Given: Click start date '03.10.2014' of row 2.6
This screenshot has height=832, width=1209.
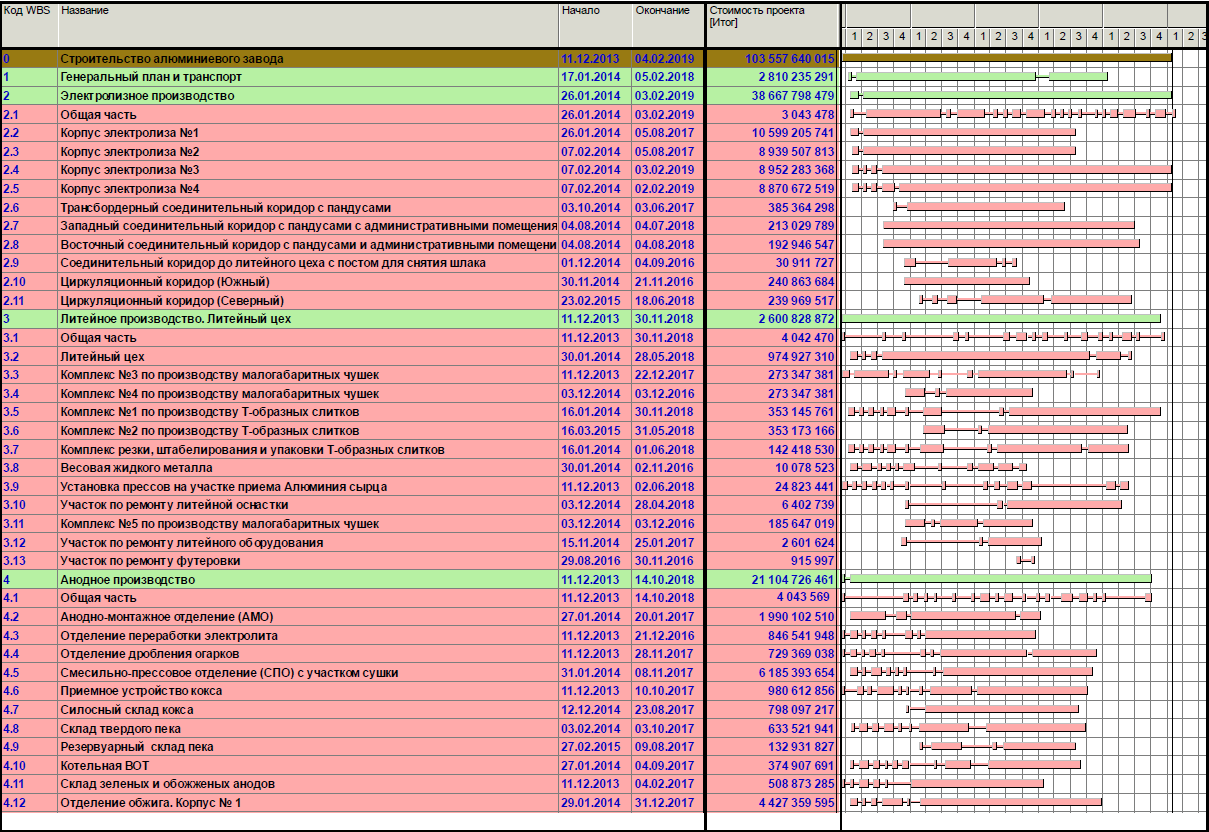Looking at the screenshot, I should [595, 208].
